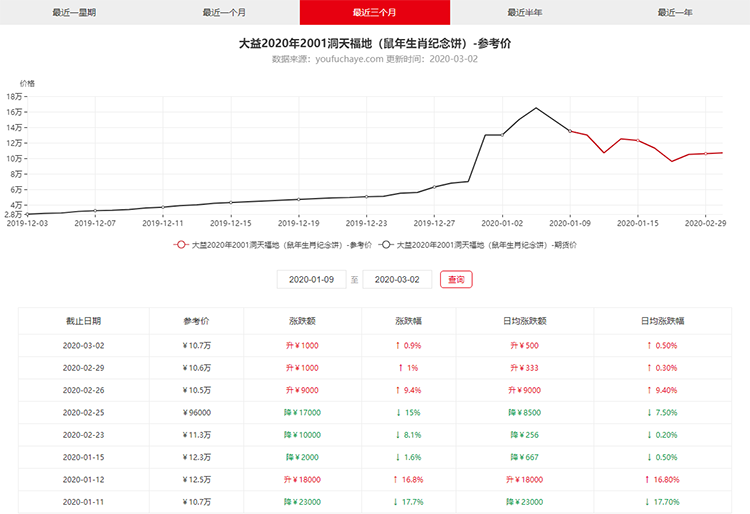The width and height of the screenshot is (750, 514).
Task: Click the chart data point at 2020-01-09
Action: pyautogui.click(x=570, y=131)
